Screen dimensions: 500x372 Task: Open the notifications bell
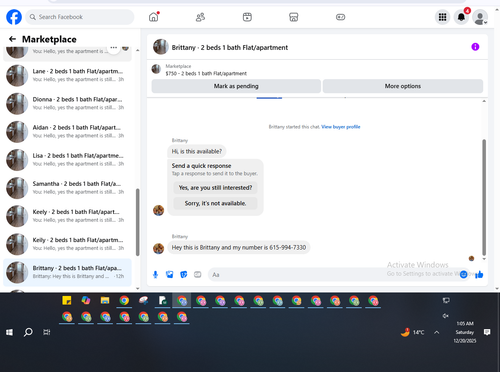461,17
